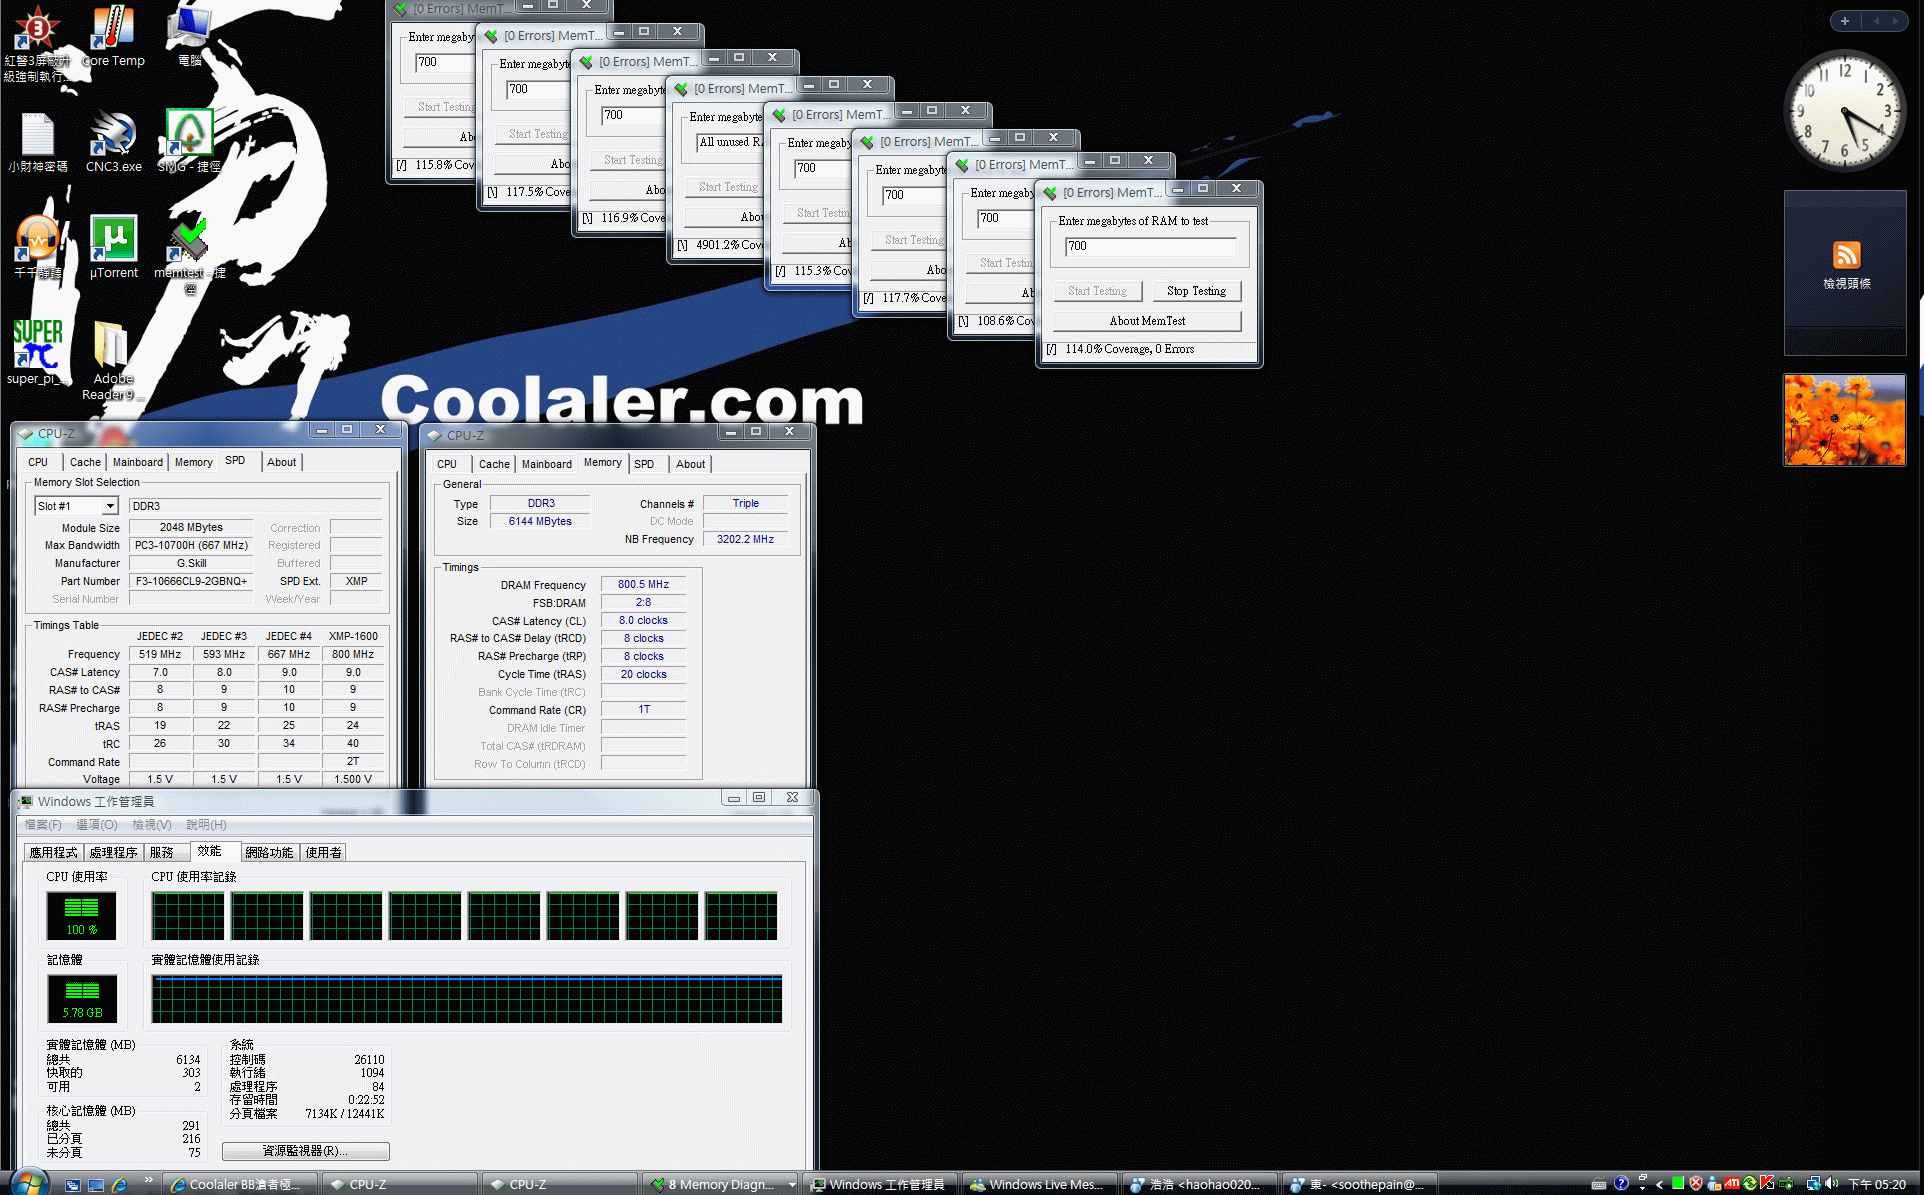Click the DRAM Frequency value 800.5 MHz
This screenshot has height=1195, width=1924.
coord(643,584)
